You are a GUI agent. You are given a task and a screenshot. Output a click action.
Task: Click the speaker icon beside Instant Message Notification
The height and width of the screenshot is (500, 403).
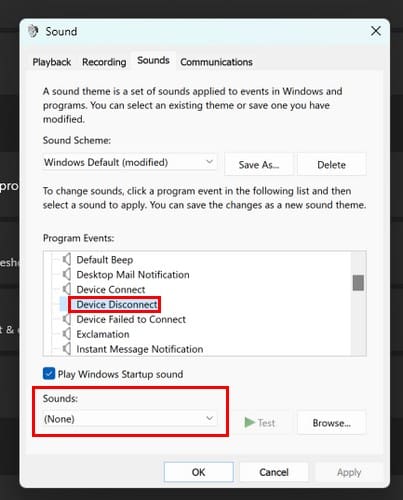[67, 349]
